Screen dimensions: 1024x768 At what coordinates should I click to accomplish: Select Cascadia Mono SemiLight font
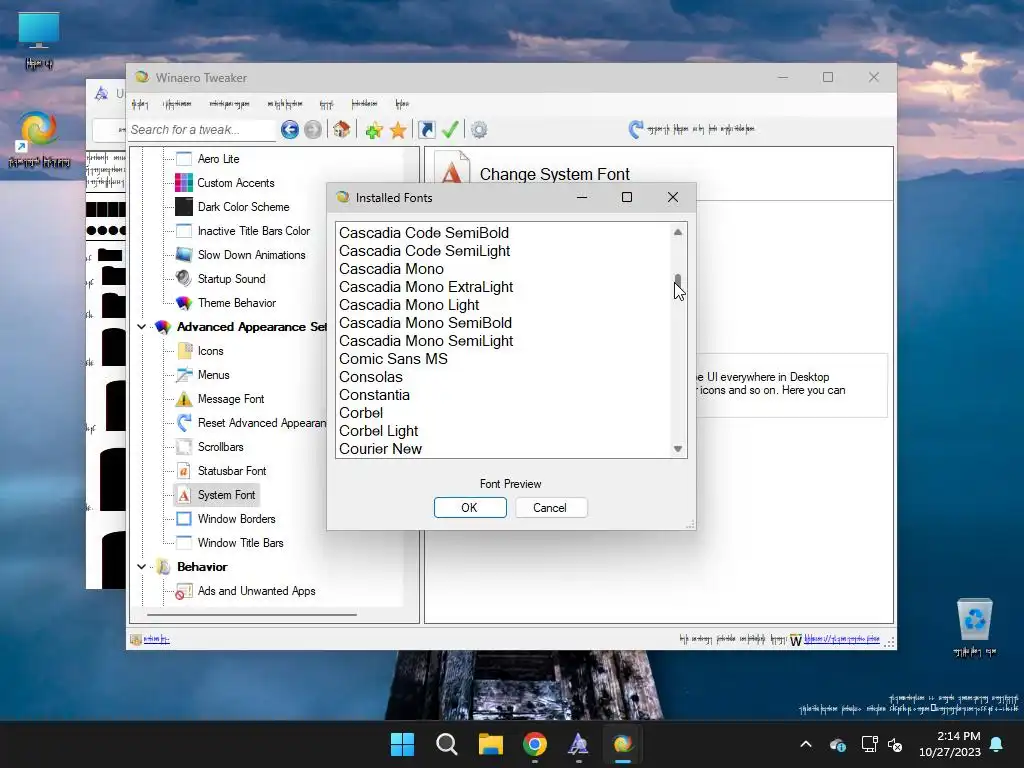pos(426,341)
